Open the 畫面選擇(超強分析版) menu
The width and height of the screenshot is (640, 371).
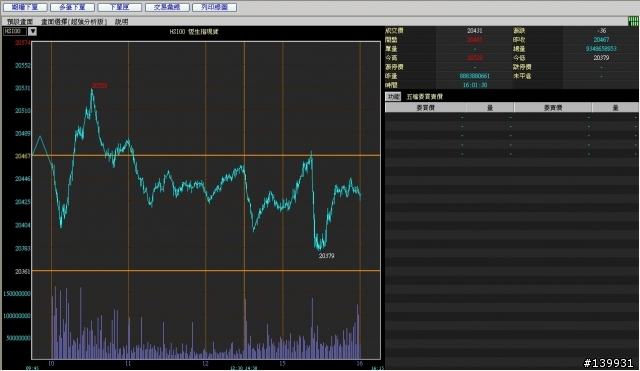[x=74, y=22]
